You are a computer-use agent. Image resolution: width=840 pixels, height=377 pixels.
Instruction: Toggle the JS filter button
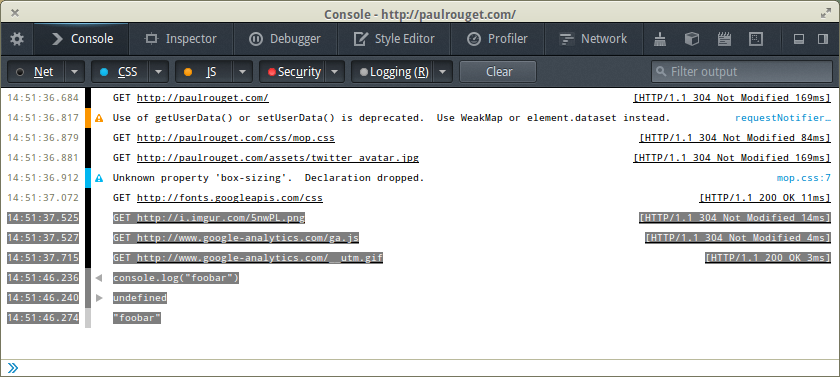204,72
